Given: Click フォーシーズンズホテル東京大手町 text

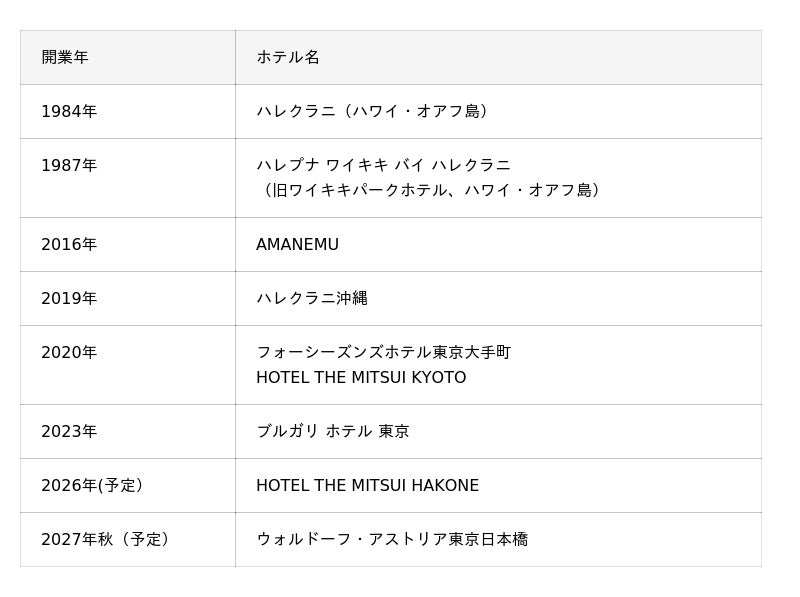Looking at the screenshot, I should click(x=383, y=352).
